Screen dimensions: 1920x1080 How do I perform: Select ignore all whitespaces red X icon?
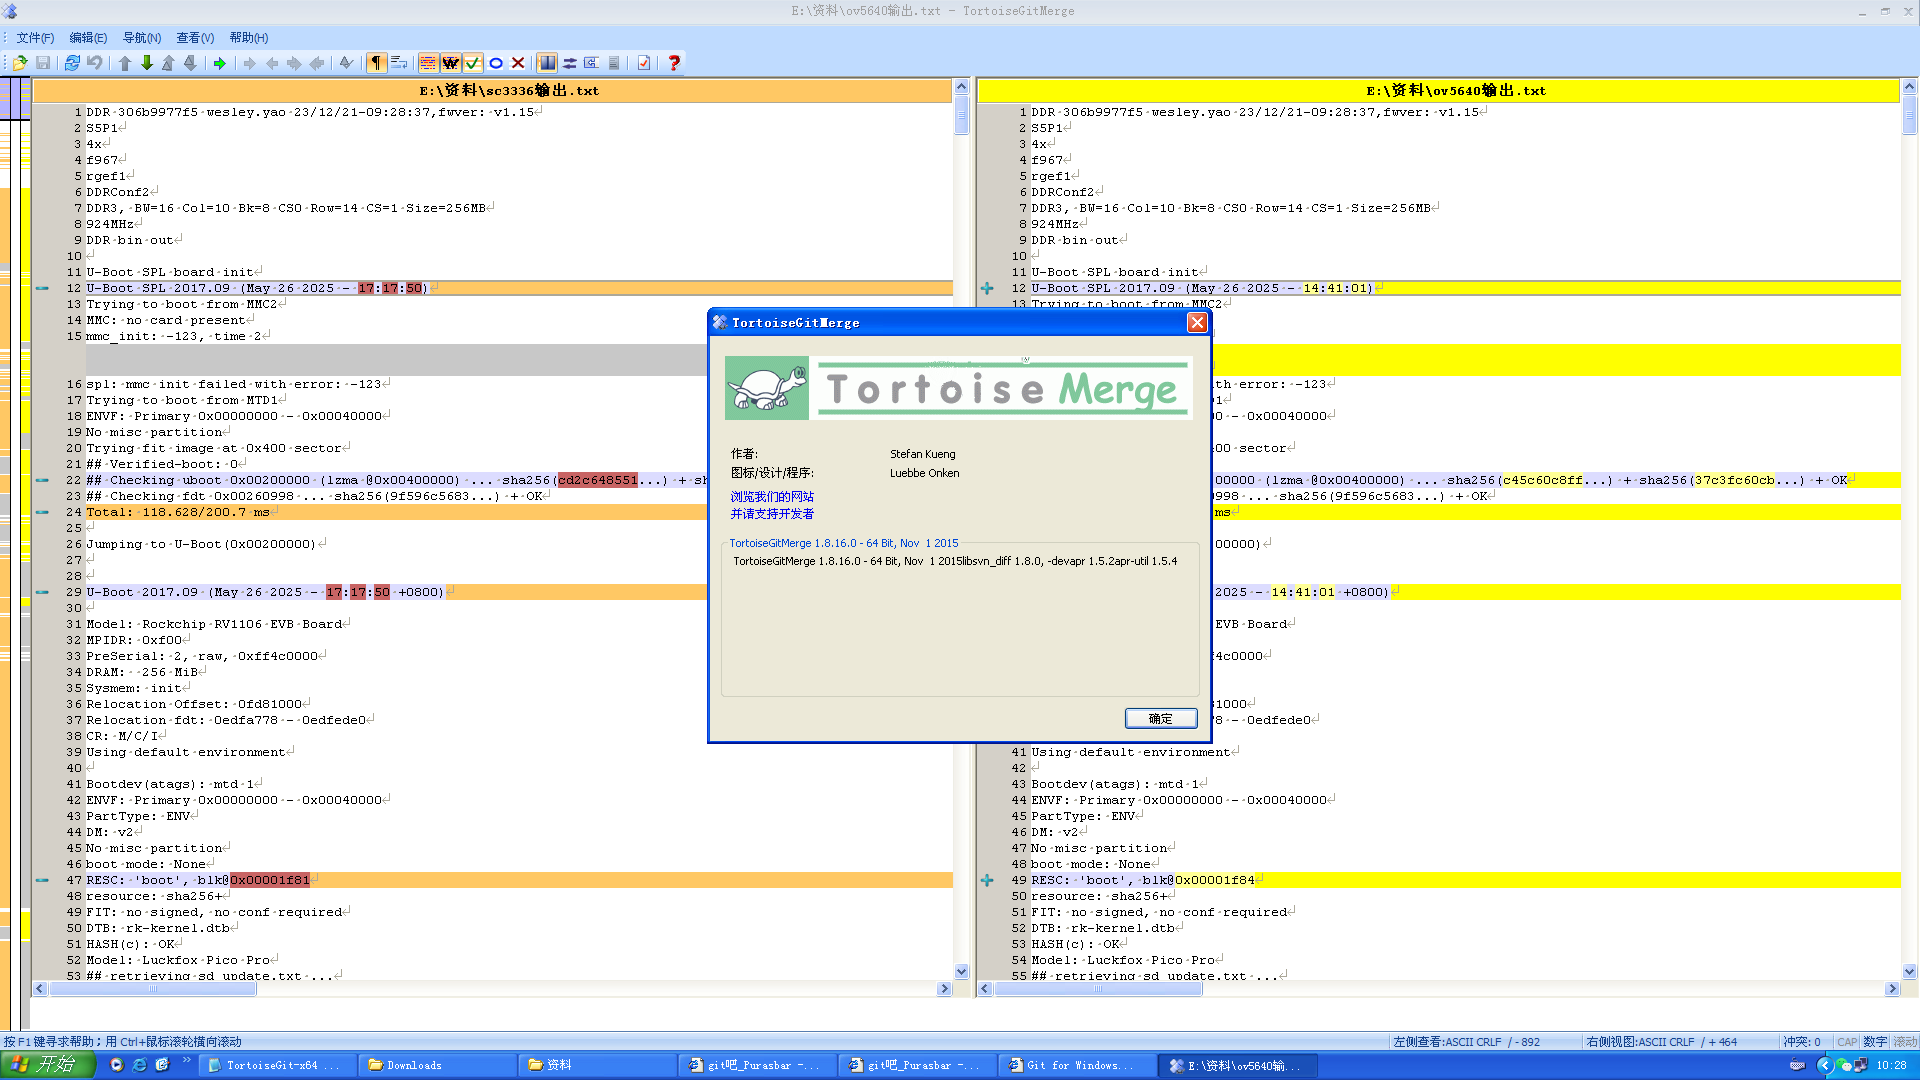pyautogui.click(x=518, y=63)
